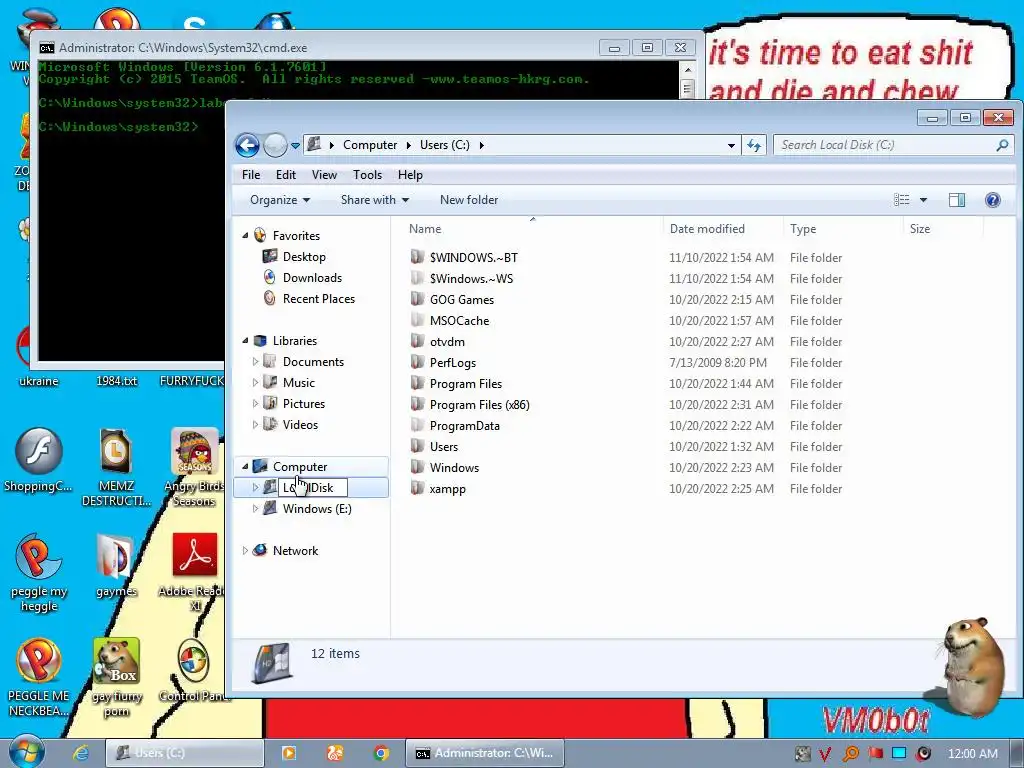This screenshot has width=1024, height=768.
Task: Open the File menu
Action: pos(251,175)
